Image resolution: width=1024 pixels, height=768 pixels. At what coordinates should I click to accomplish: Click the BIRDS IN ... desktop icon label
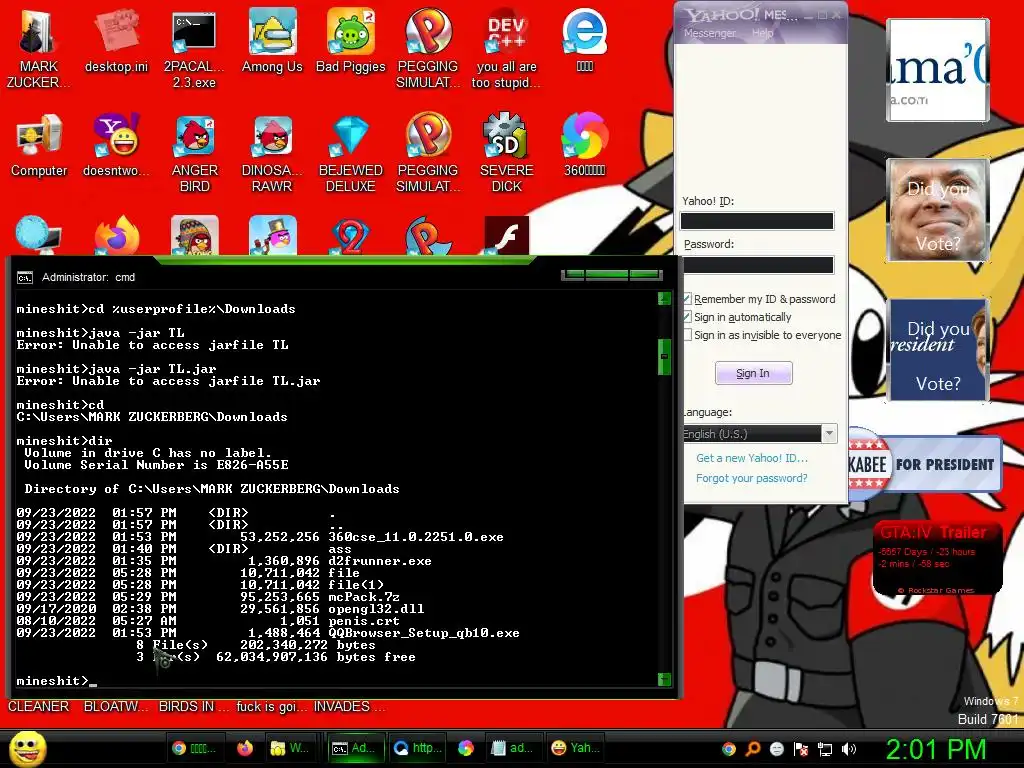[194, 707]
